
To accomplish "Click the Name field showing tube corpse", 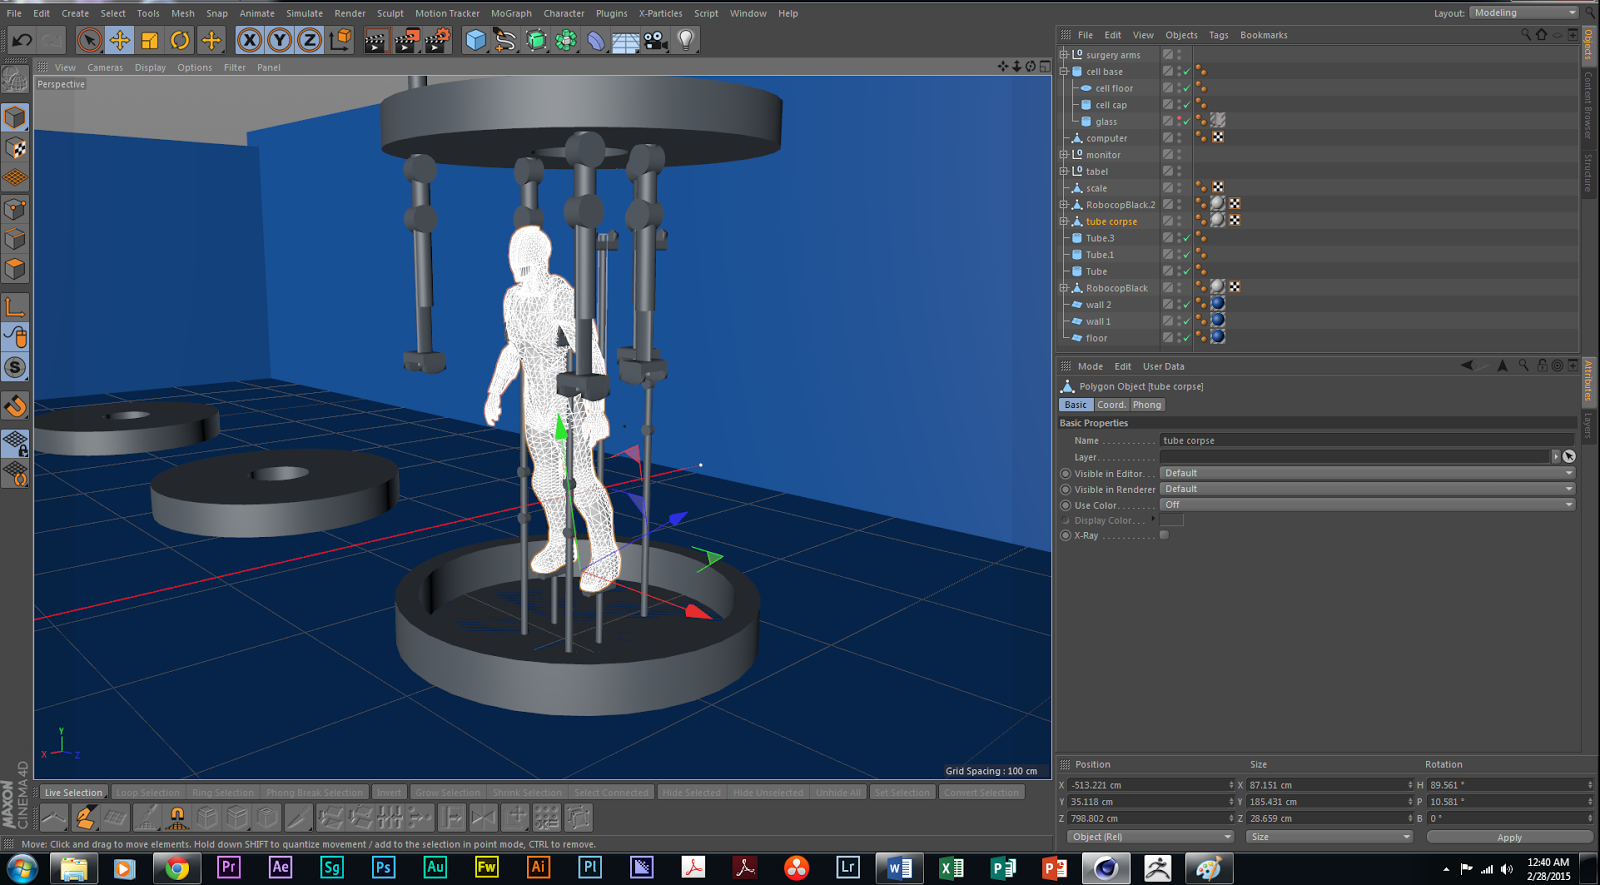I will [x=1367, y=440].
